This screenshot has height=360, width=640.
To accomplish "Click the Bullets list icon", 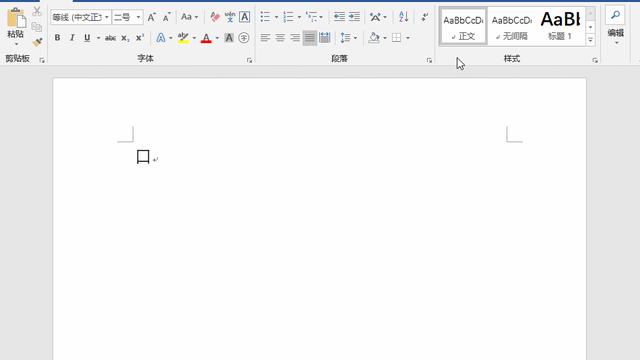I will (x=265, y=17).
